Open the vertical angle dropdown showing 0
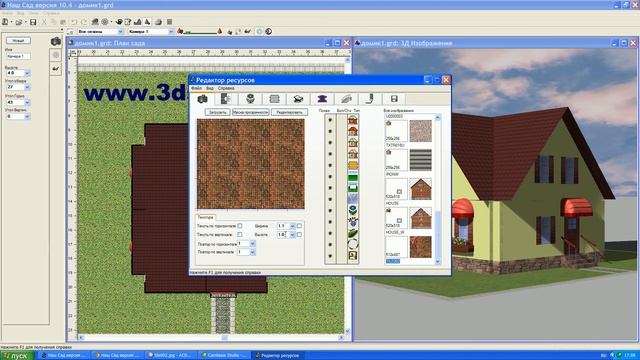Viewport: 640px width, 360px height. click(x=27, y=116)
